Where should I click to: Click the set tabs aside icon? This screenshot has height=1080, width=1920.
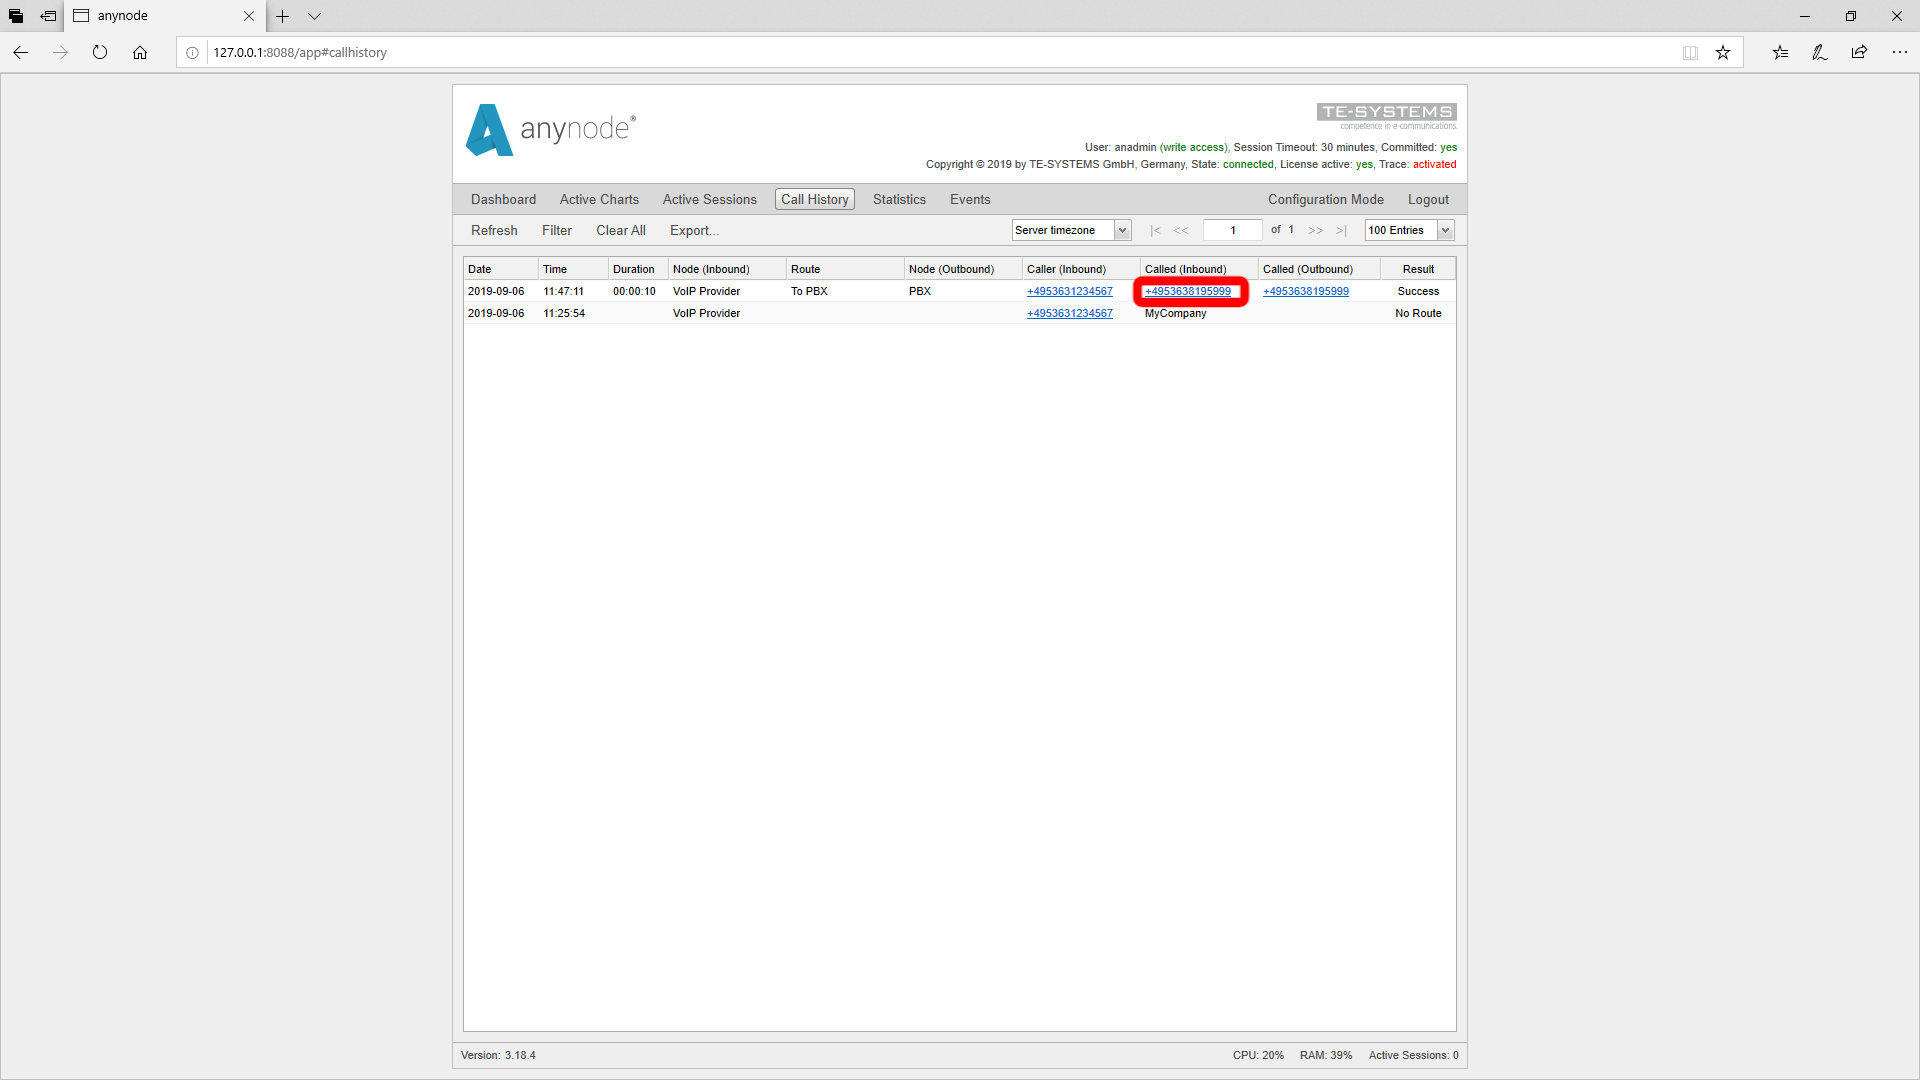[48, 16]
